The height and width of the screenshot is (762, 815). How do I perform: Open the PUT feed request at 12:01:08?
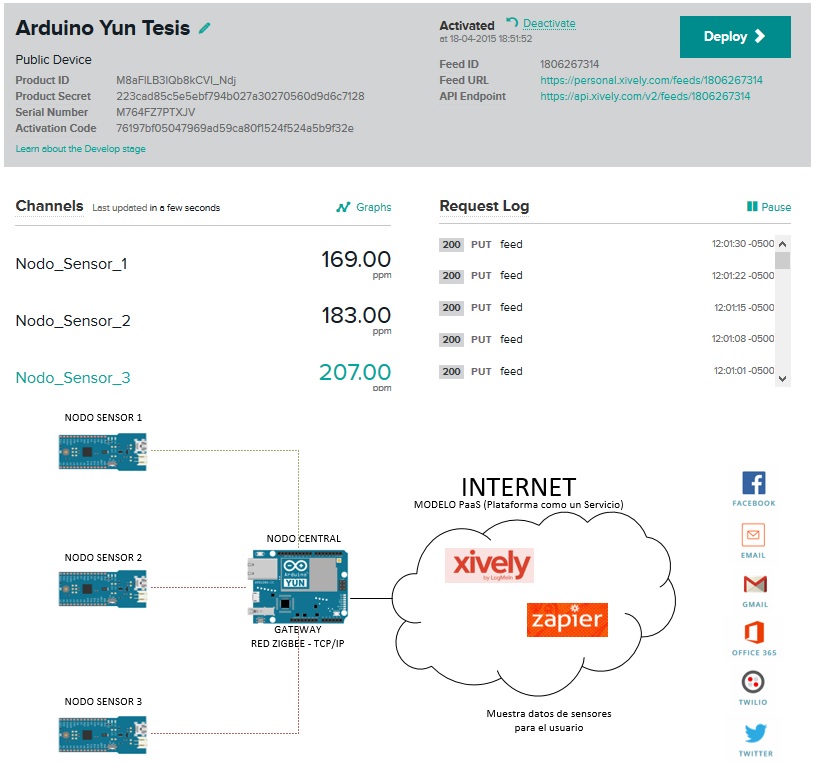click(x=607, y=339)
